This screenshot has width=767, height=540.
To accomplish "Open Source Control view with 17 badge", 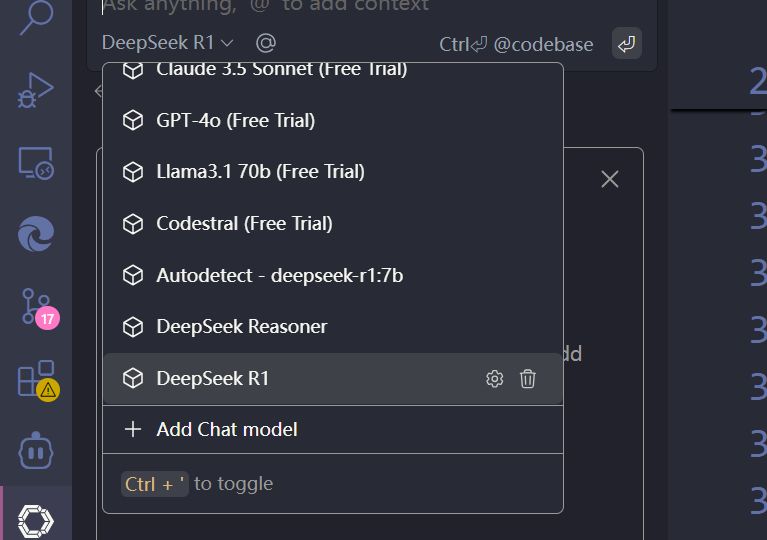I will [36, 307].
